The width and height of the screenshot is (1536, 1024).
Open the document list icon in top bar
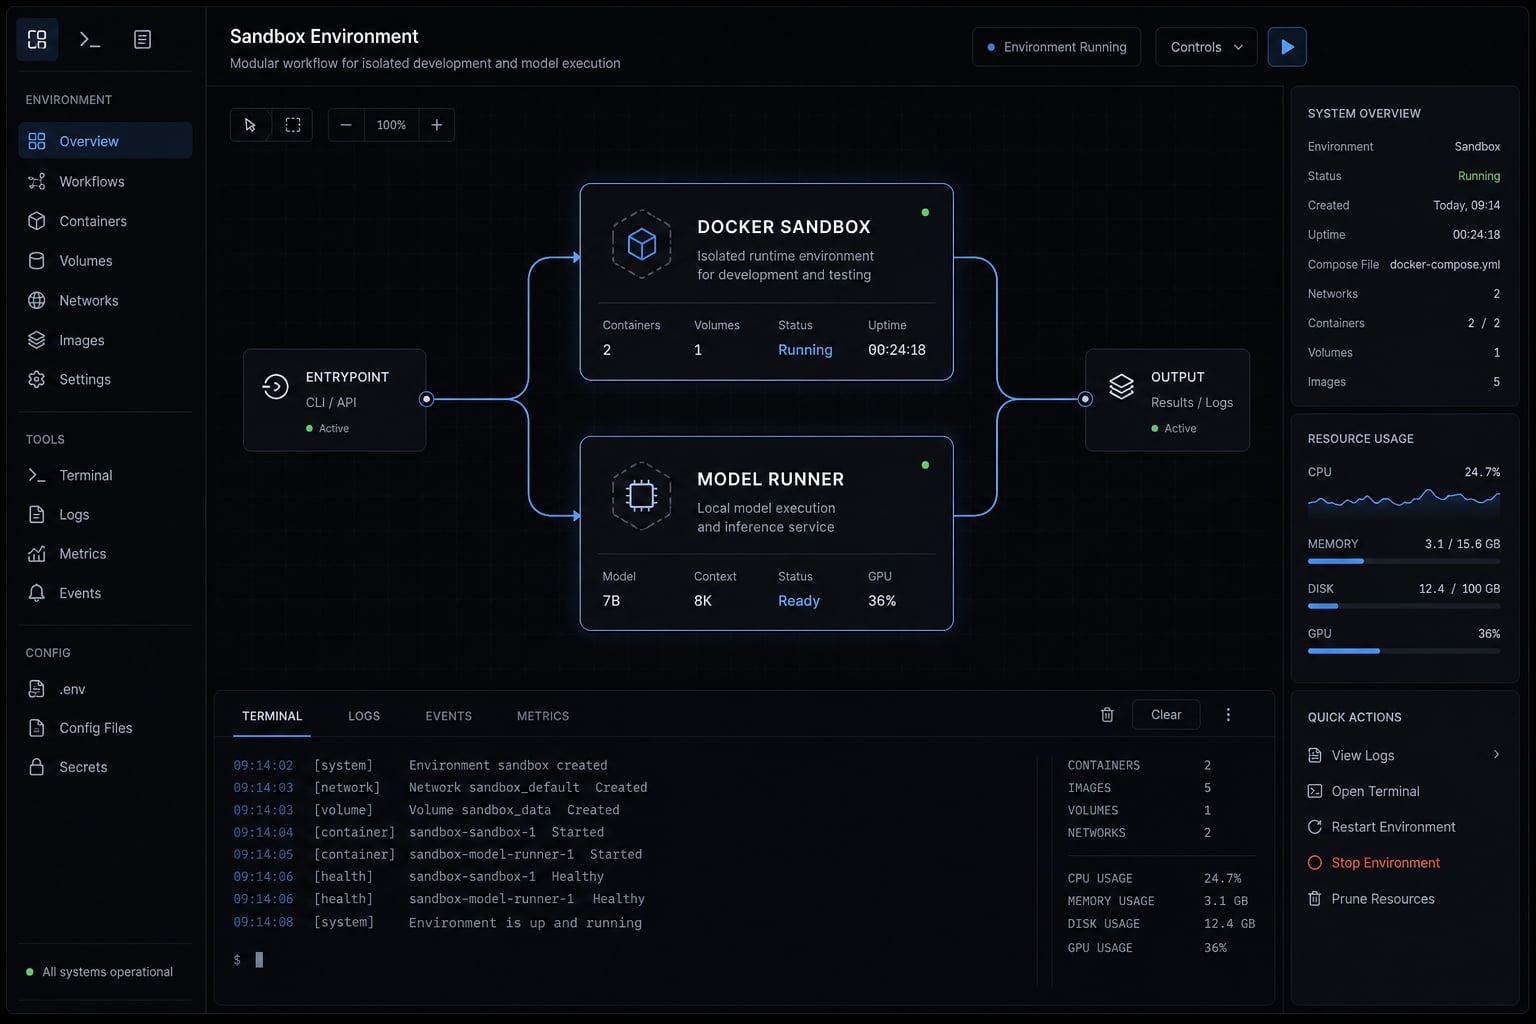point(142,39)
